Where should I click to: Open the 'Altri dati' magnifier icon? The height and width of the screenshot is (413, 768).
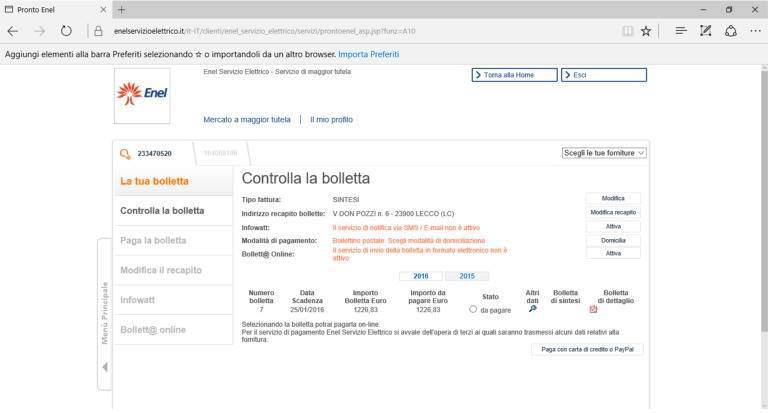(532, 309)
